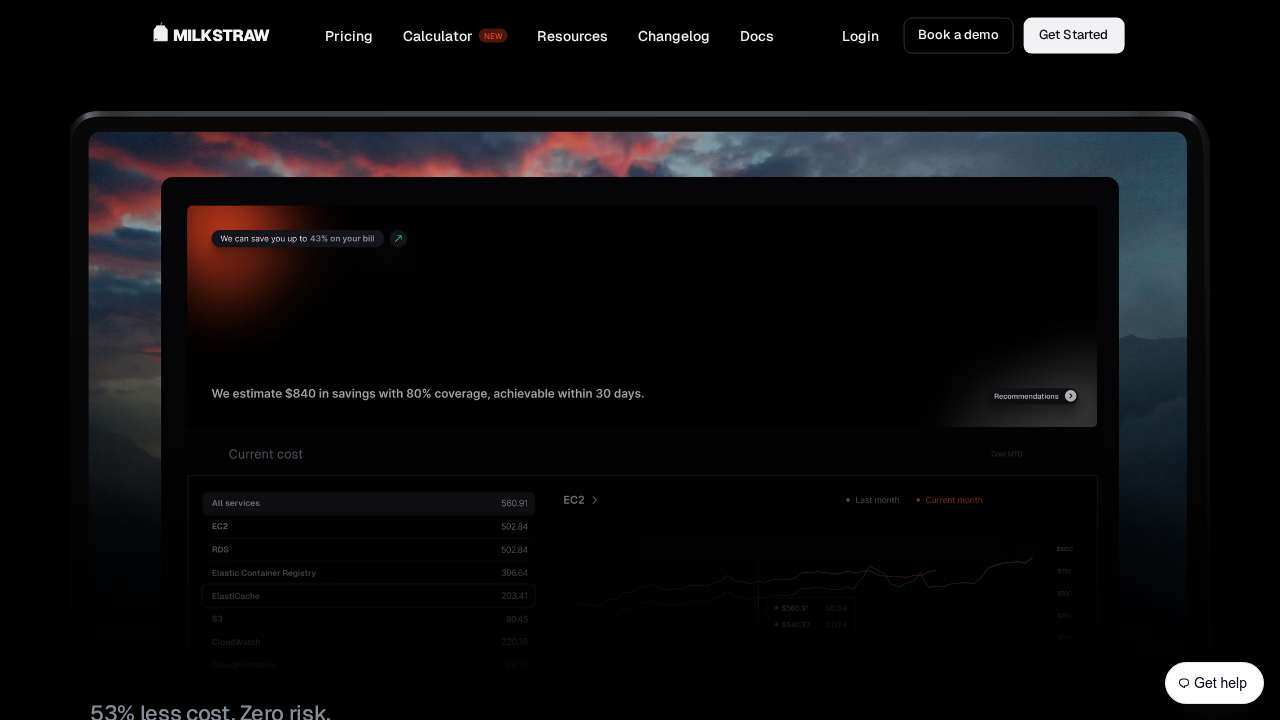The width and height of the screenshot is (1280, 720).
Task: Go to the Changelog page
Action: click(x=673, y=36)
